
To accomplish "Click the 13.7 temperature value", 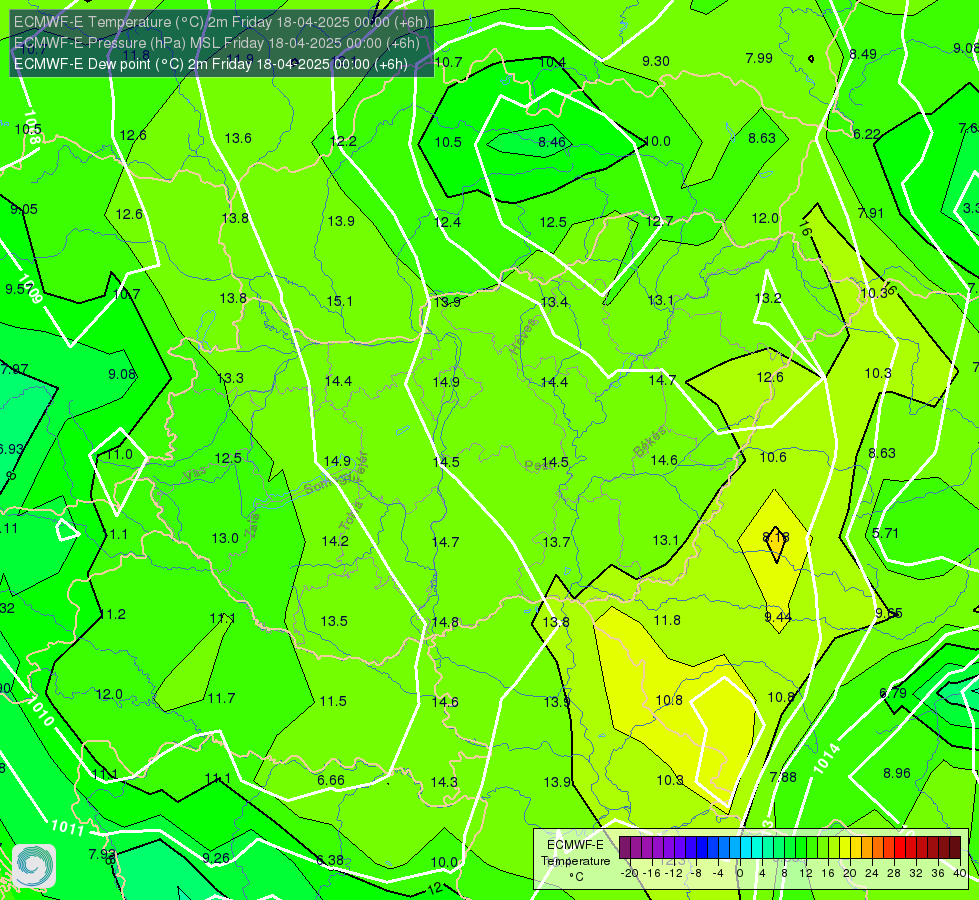I will tap(556, 542).
